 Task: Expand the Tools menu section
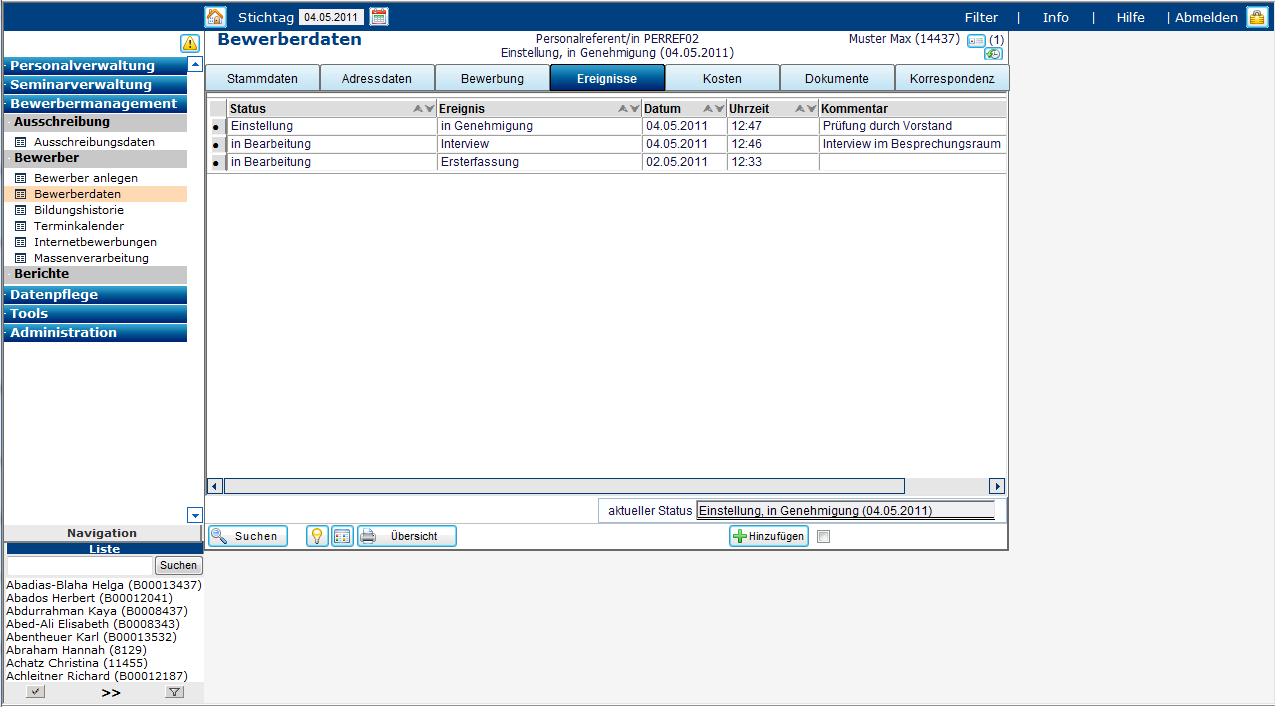click(95, 314)
